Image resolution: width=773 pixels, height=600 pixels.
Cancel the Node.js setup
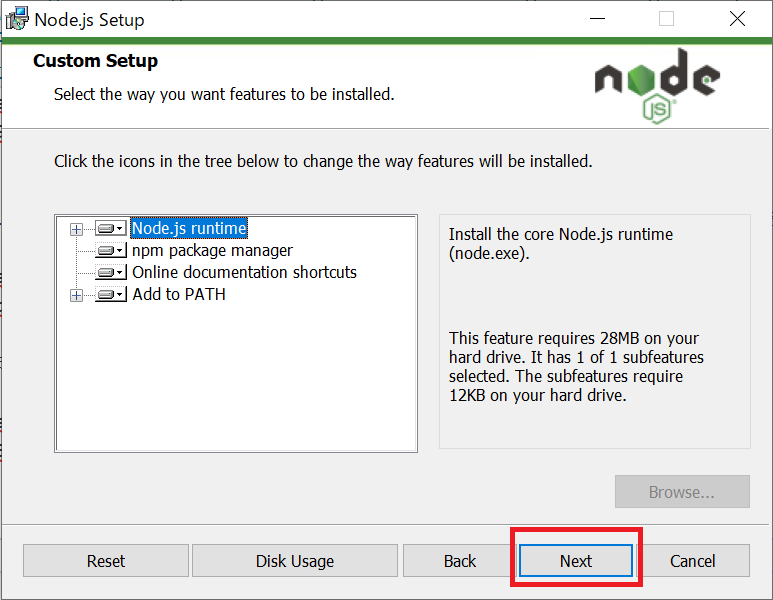point(693,561)
